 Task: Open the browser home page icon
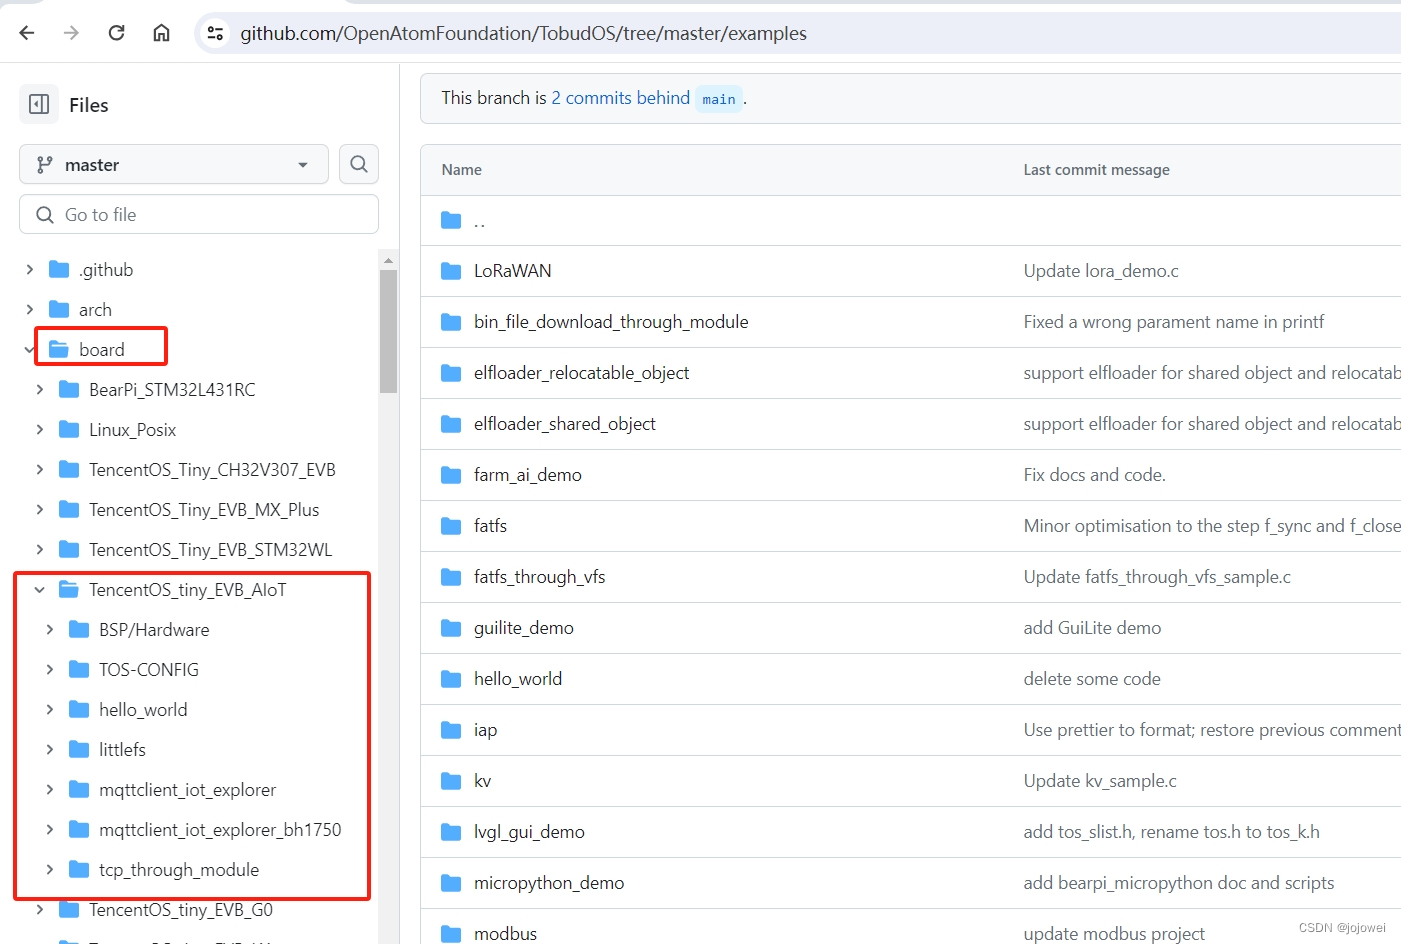tap(161, 33)
